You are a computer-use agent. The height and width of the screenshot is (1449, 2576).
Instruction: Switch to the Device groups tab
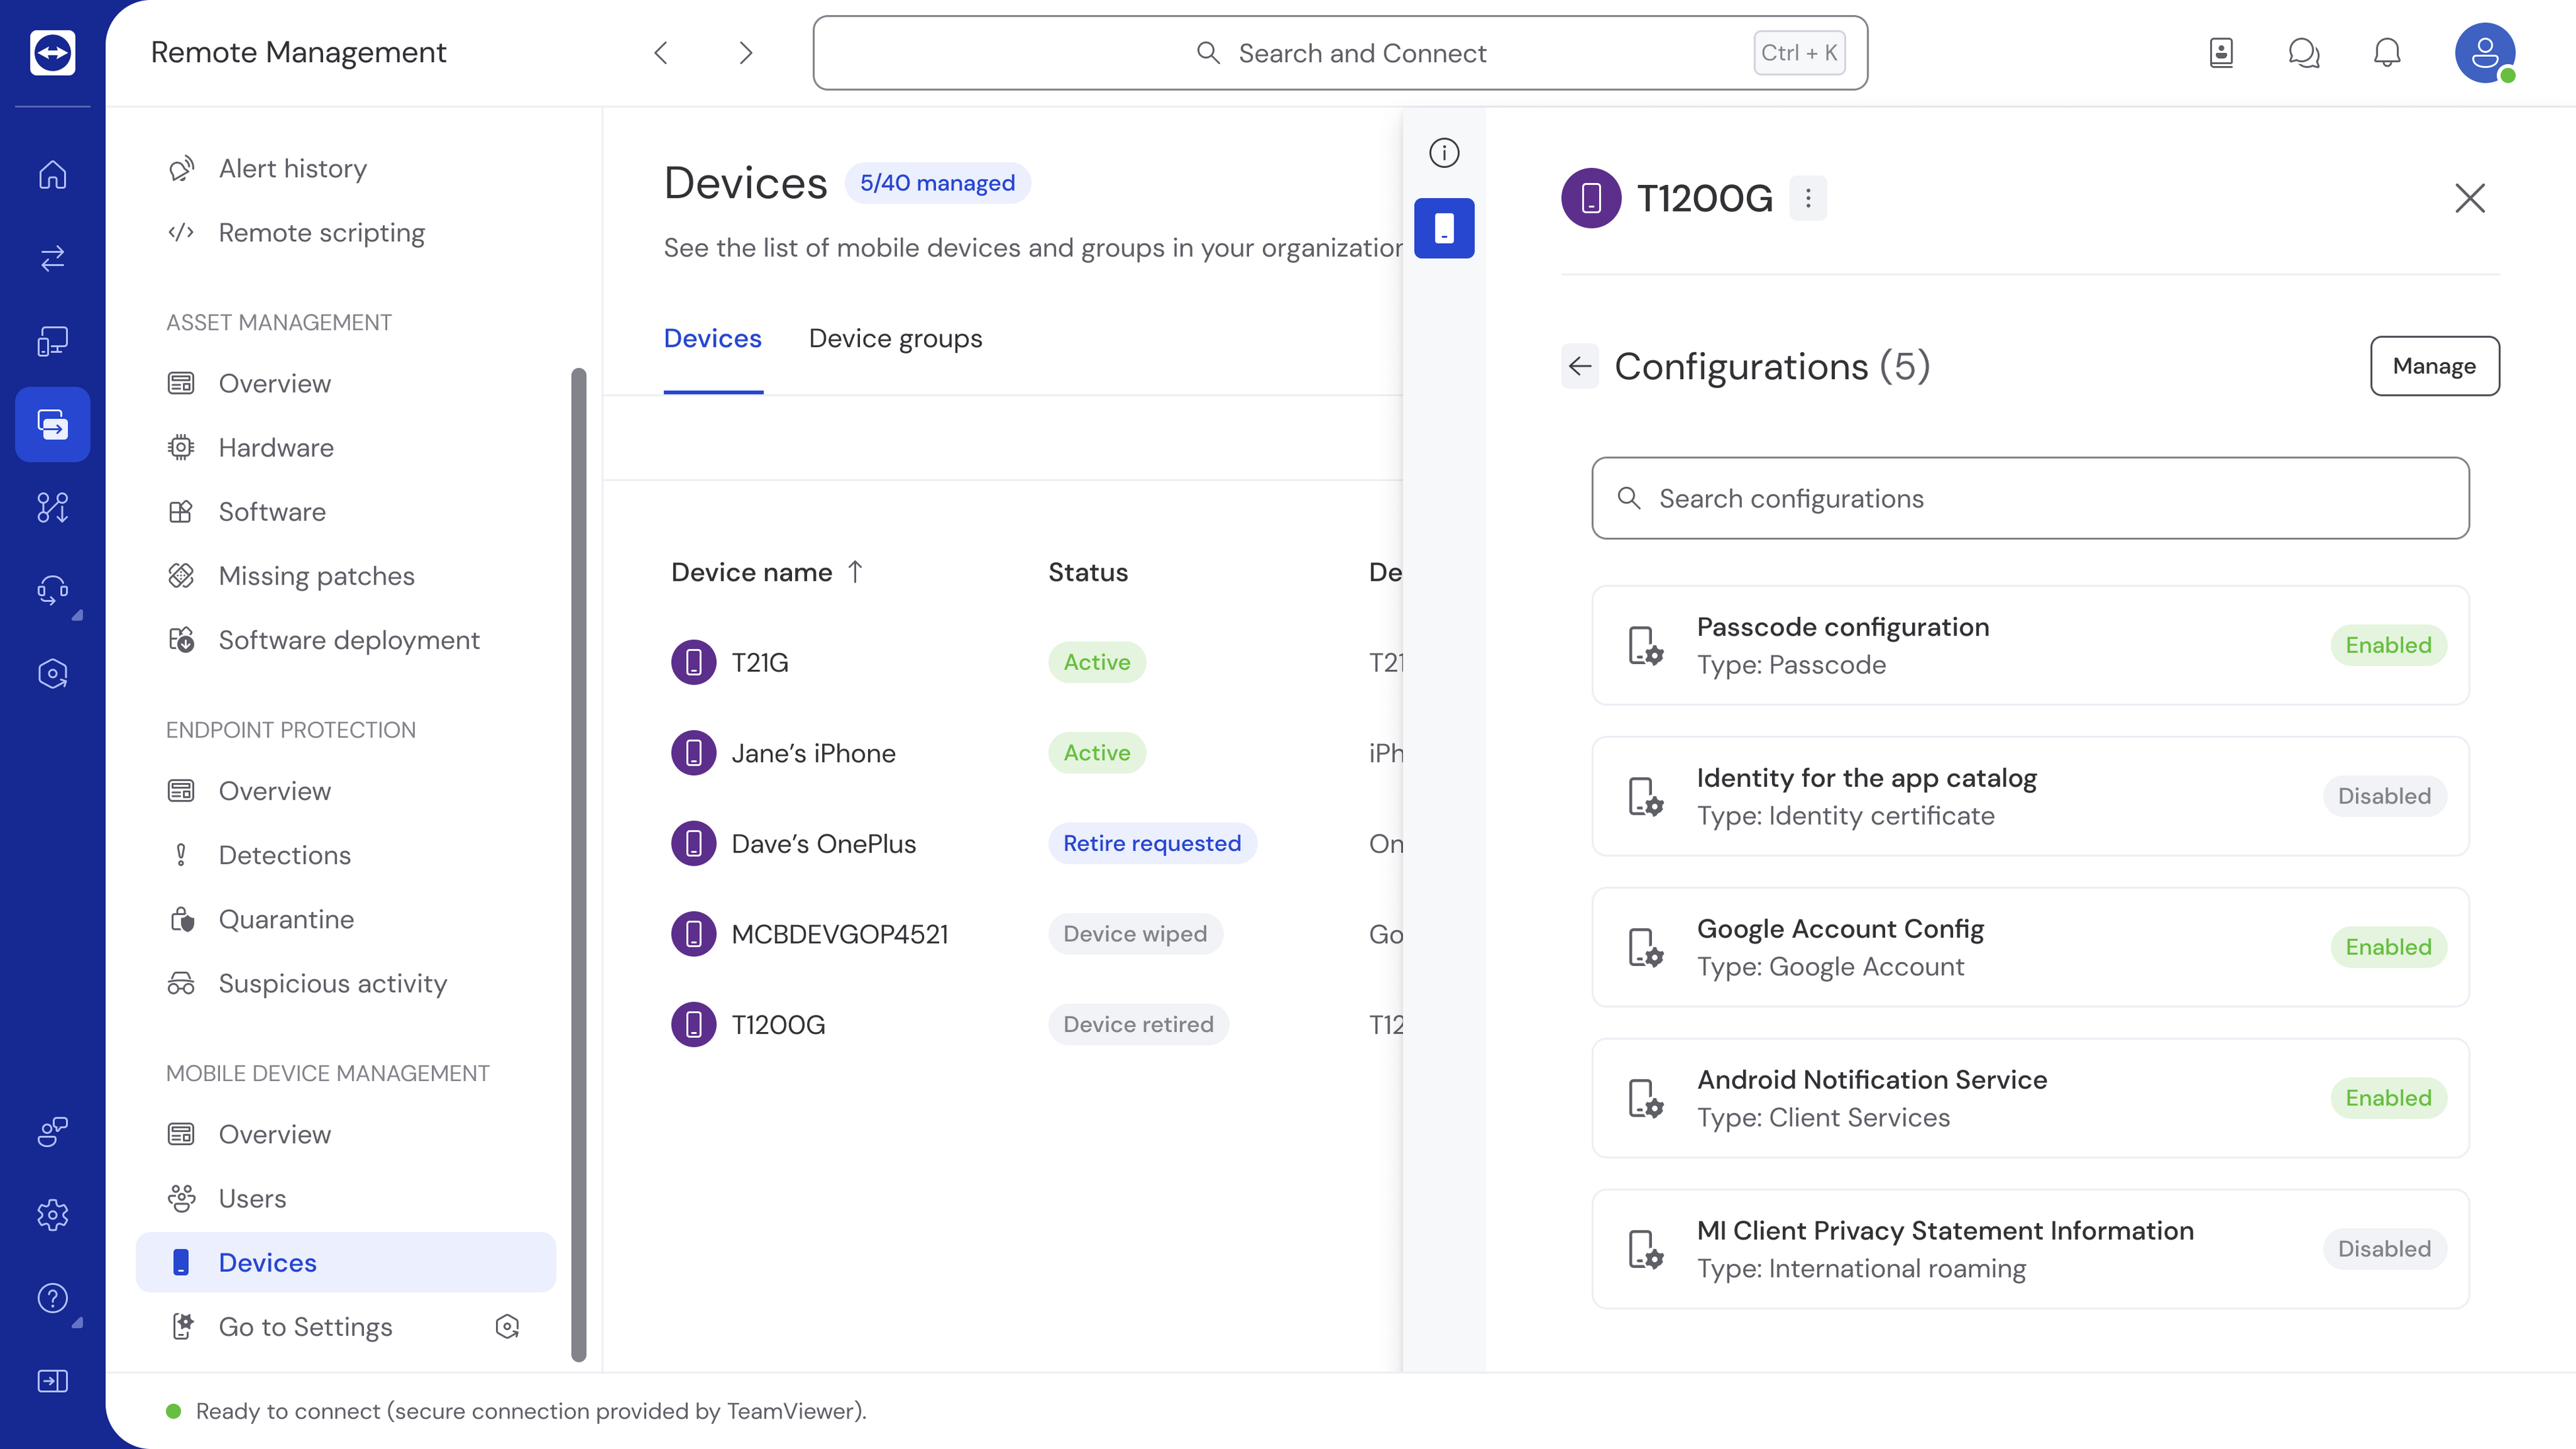pos(895,339)
